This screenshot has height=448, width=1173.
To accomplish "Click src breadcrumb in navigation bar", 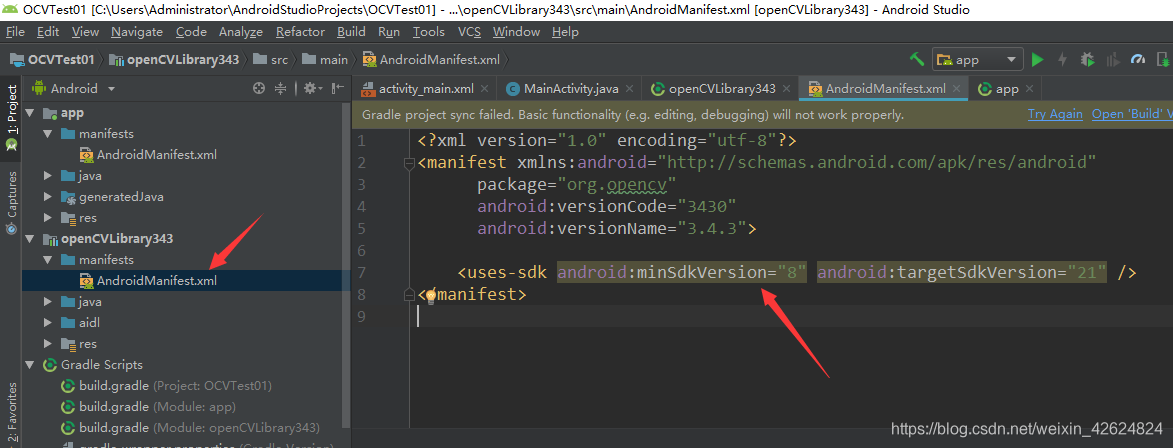I will (x=270, y=60).
